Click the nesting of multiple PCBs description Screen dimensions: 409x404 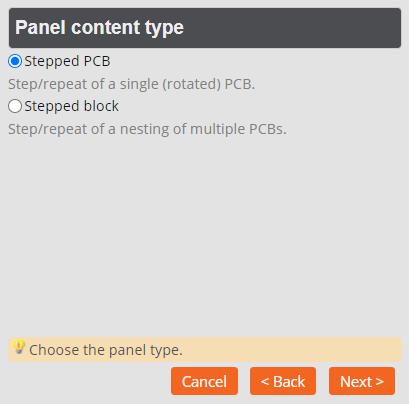coord(147,129)
